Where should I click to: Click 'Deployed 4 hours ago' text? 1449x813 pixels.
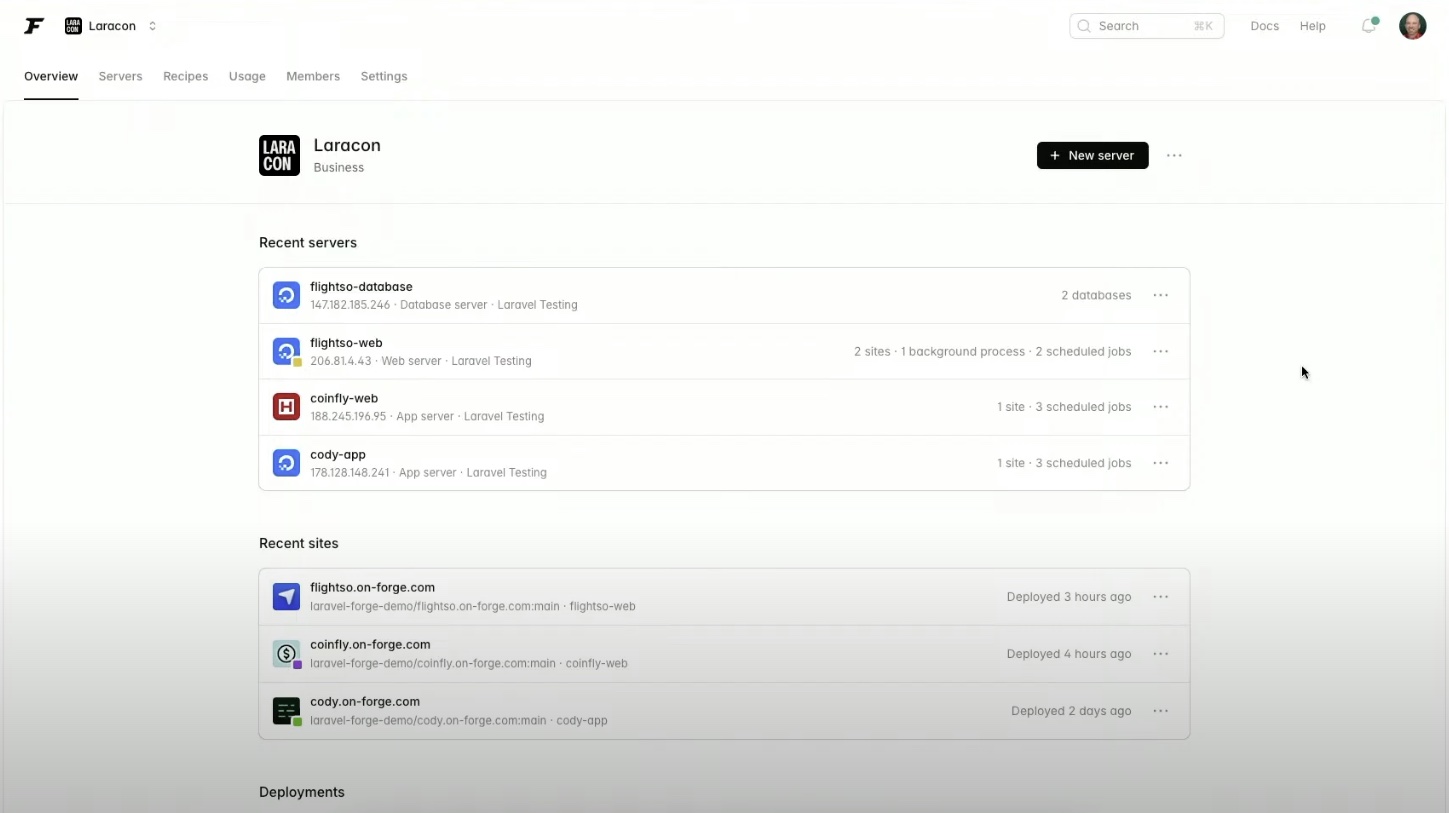click(1069, 654)
